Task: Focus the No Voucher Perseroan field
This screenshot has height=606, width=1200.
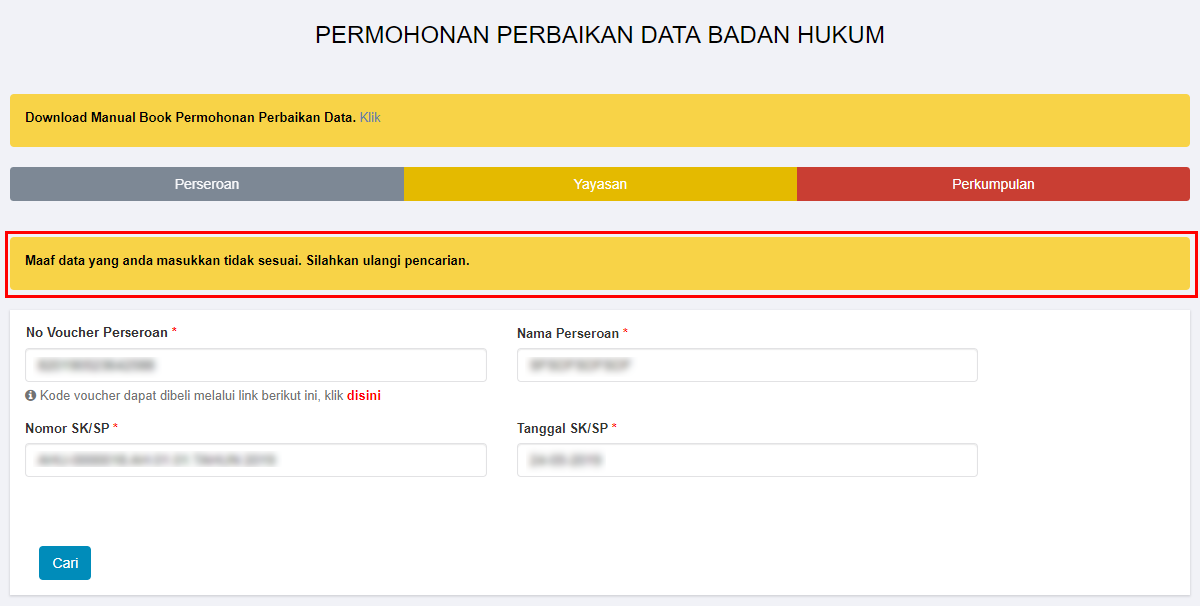Action: (256, 365)
